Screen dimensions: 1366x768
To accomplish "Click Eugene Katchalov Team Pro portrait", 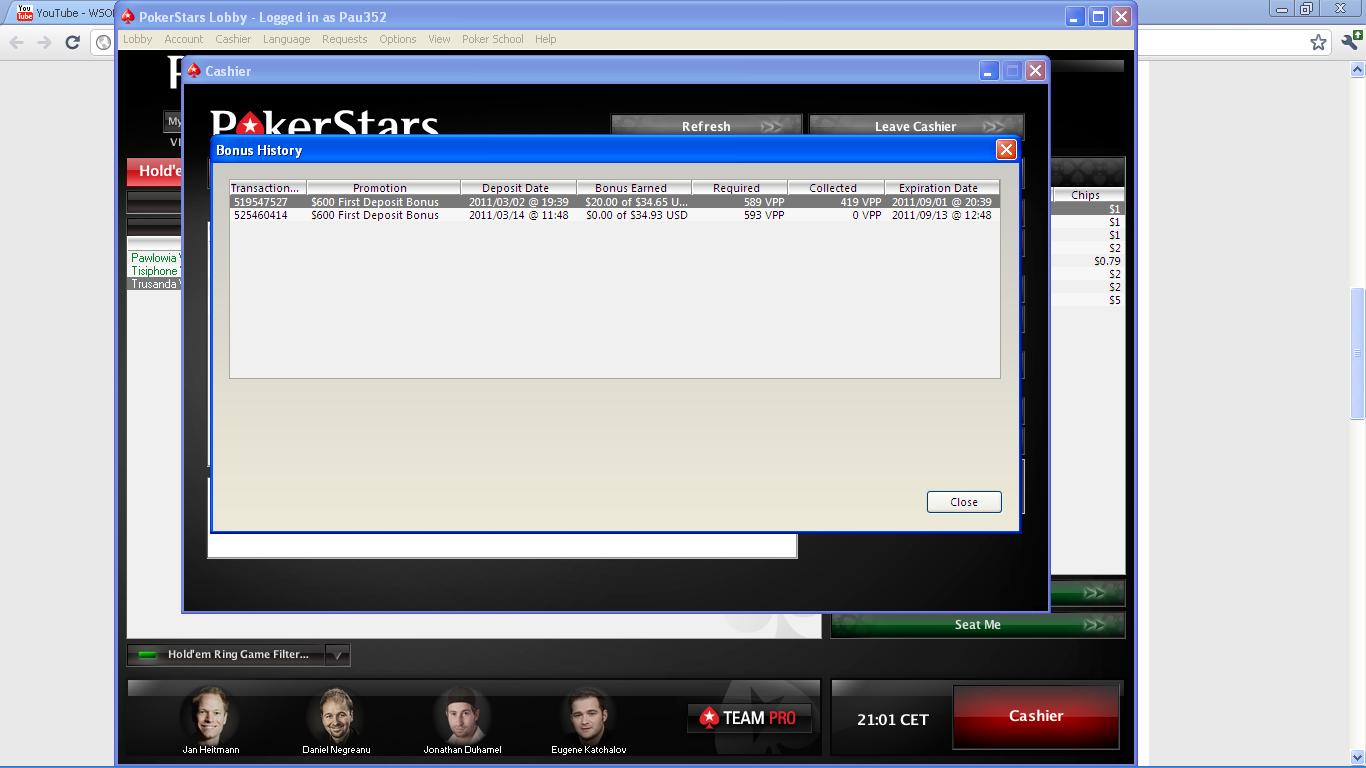I will coord(588,718).
